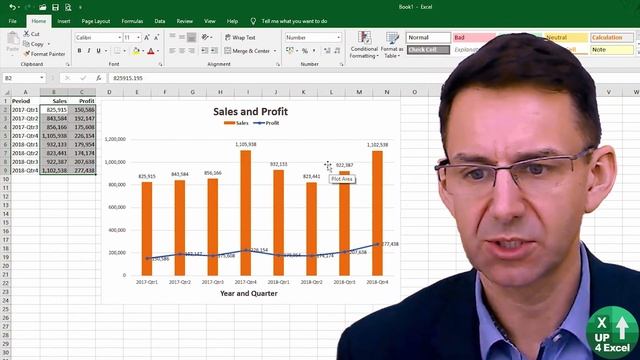Open Conditional Formatting menu
The image size is (640, 360).
tap(364, 45)
